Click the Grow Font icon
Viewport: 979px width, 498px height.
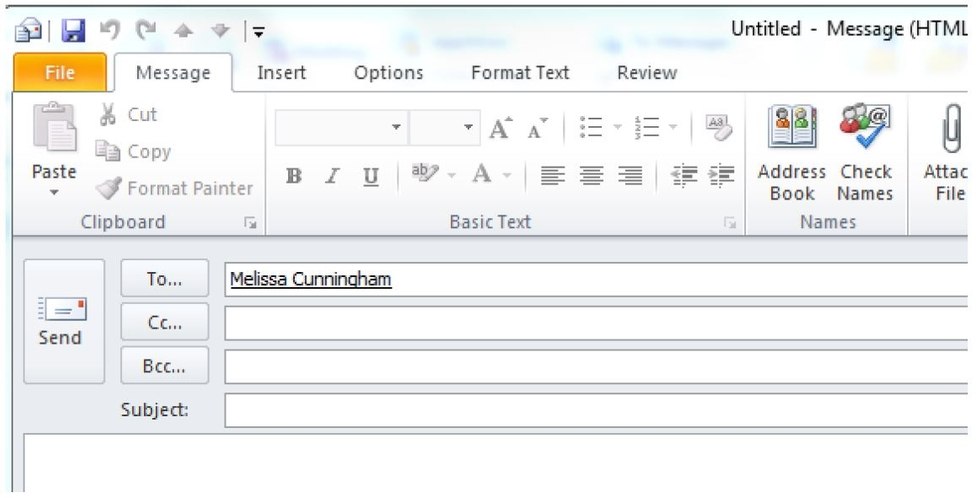pos(500,128)
